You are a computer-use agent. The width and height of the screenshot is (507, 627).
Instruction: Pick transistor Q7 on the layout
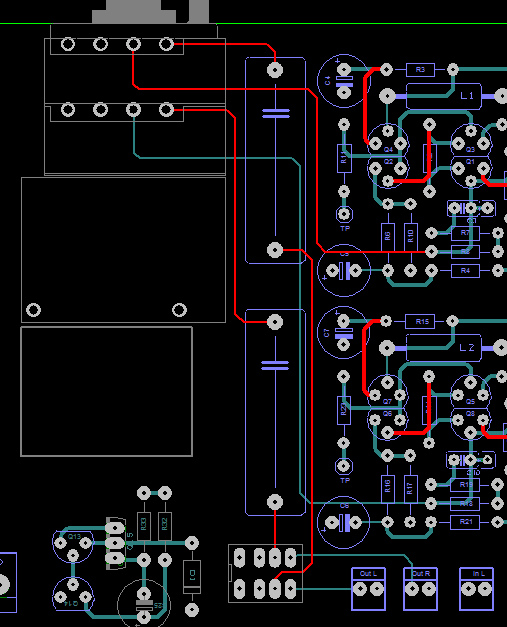(x=387, y=392)
